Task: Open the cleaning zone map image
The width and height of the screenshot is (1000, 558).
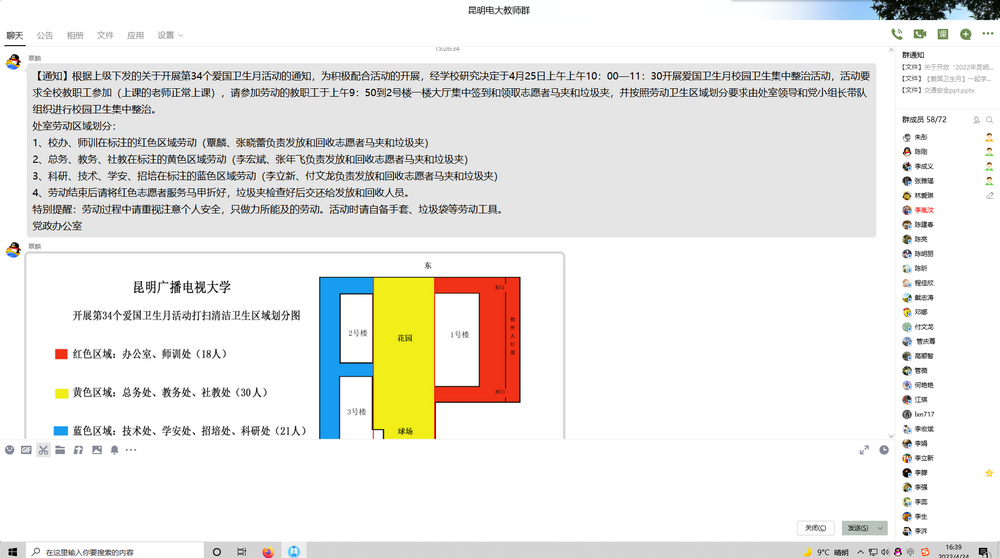Action: click(295, 346)
